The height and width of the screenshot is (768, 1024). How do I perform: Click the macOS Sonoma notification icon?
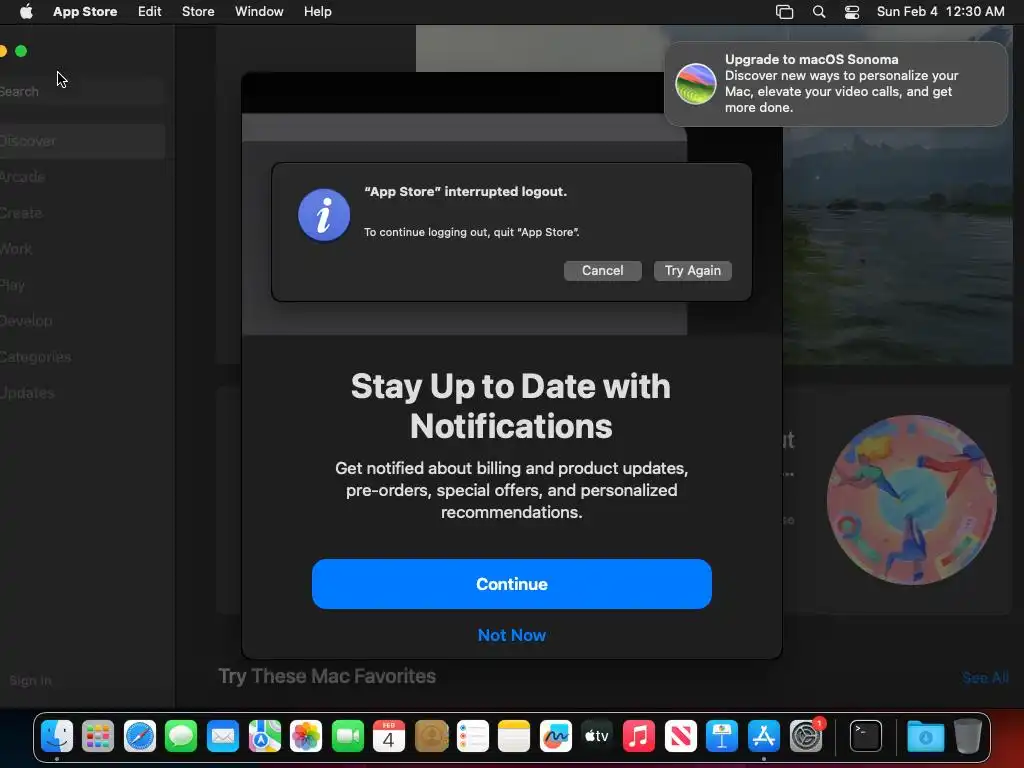click(696, 84)
